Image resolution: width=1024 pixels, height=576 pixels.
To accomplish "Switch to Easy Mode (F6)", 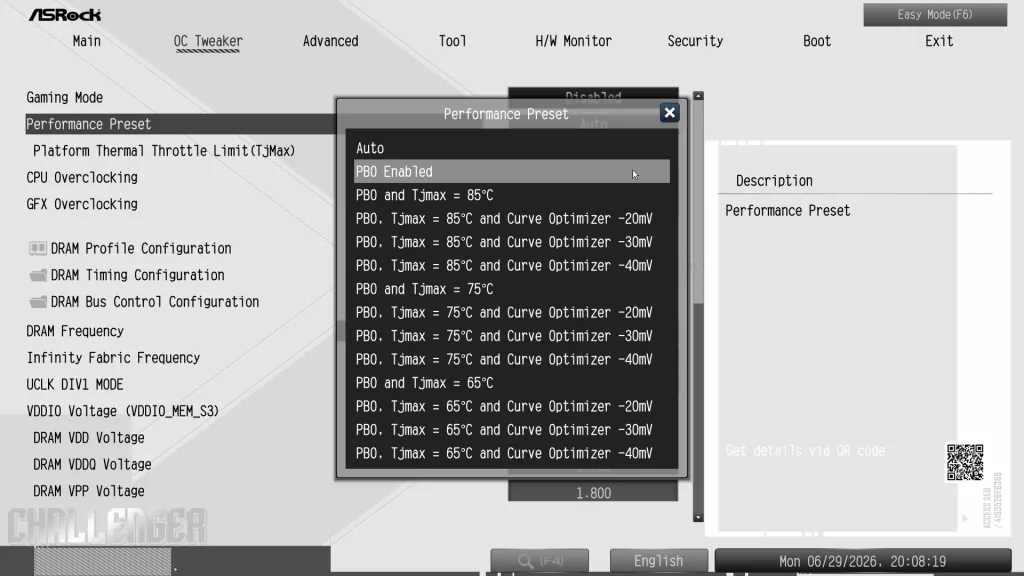I will [935, 14].
